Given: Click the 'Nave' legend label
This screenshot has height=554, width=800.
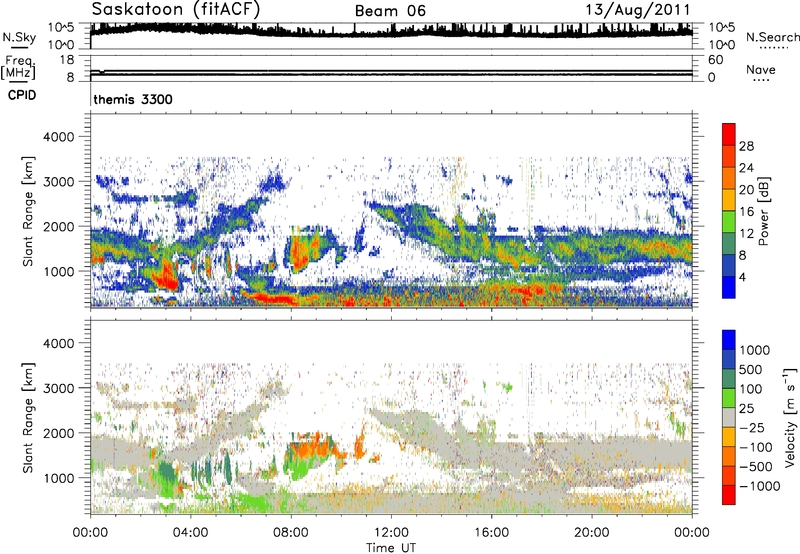Looking at the screenshot, I should tap(761, 69).
